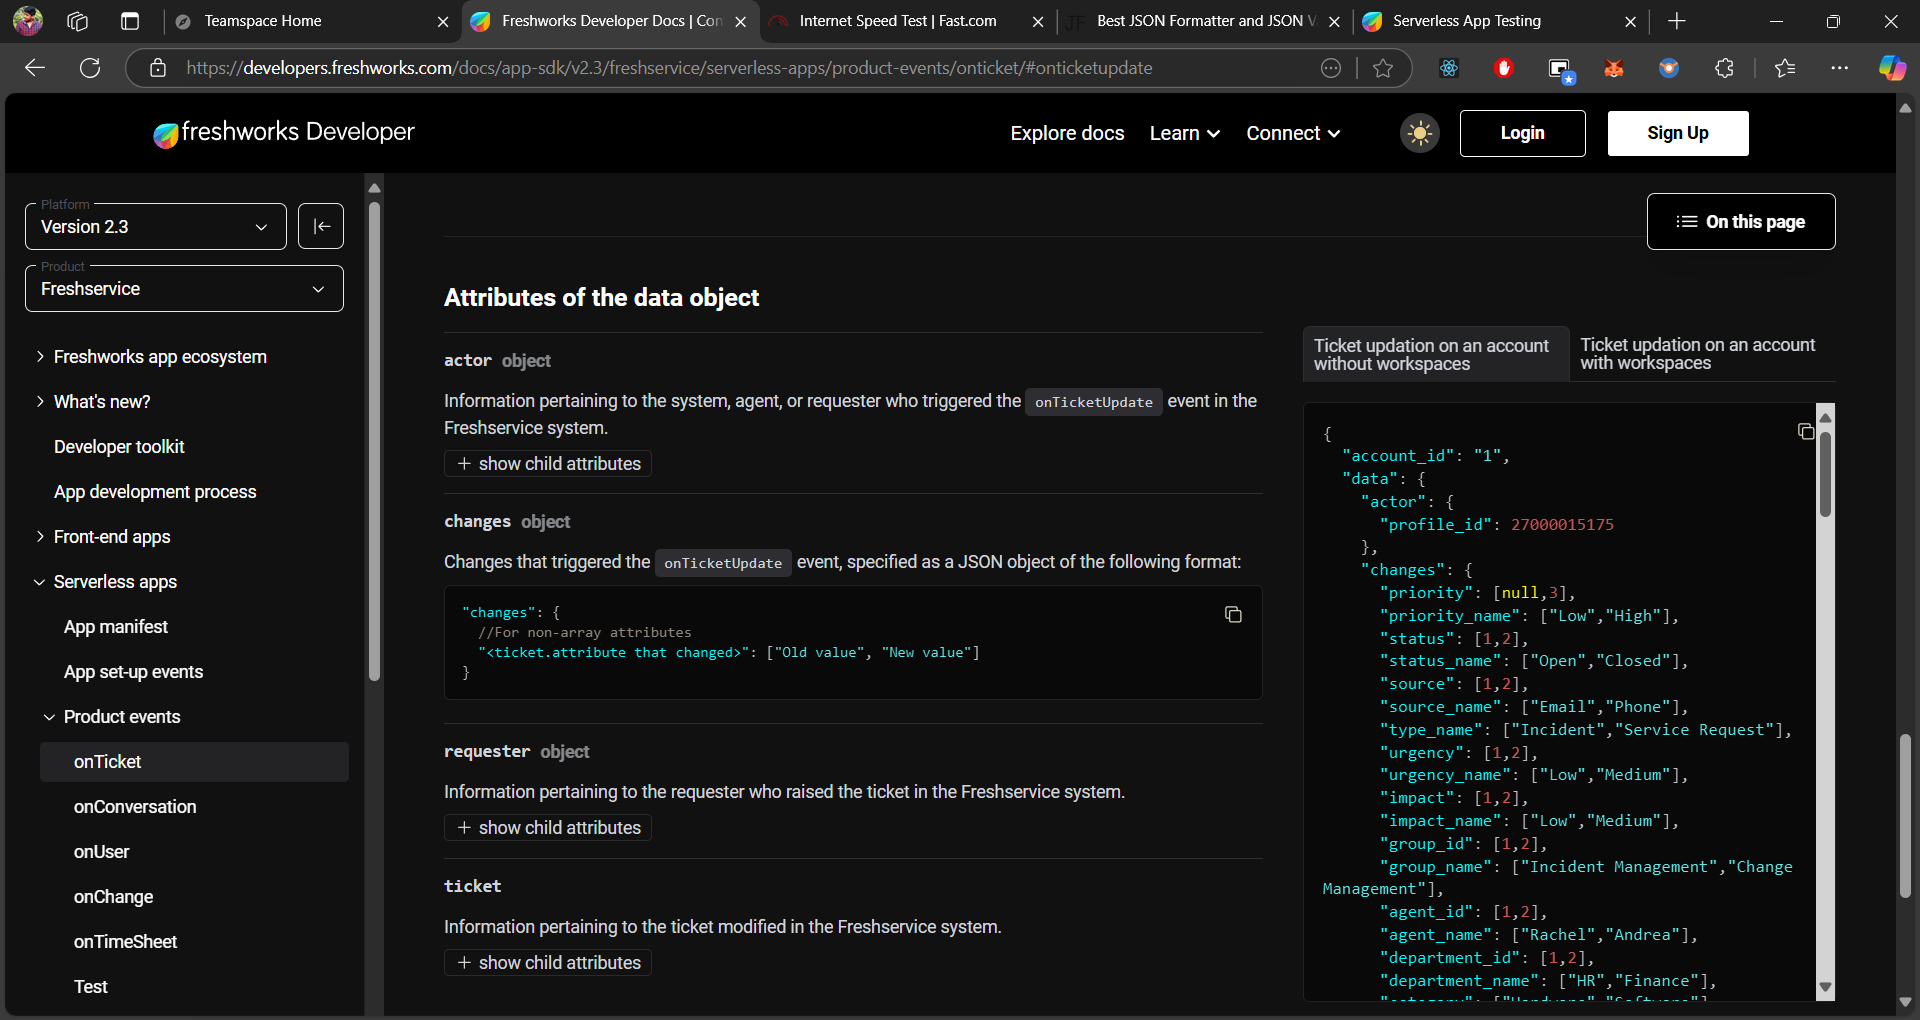
Task: Open the Platform Version 2.3 dropdown
Action: 155,226
